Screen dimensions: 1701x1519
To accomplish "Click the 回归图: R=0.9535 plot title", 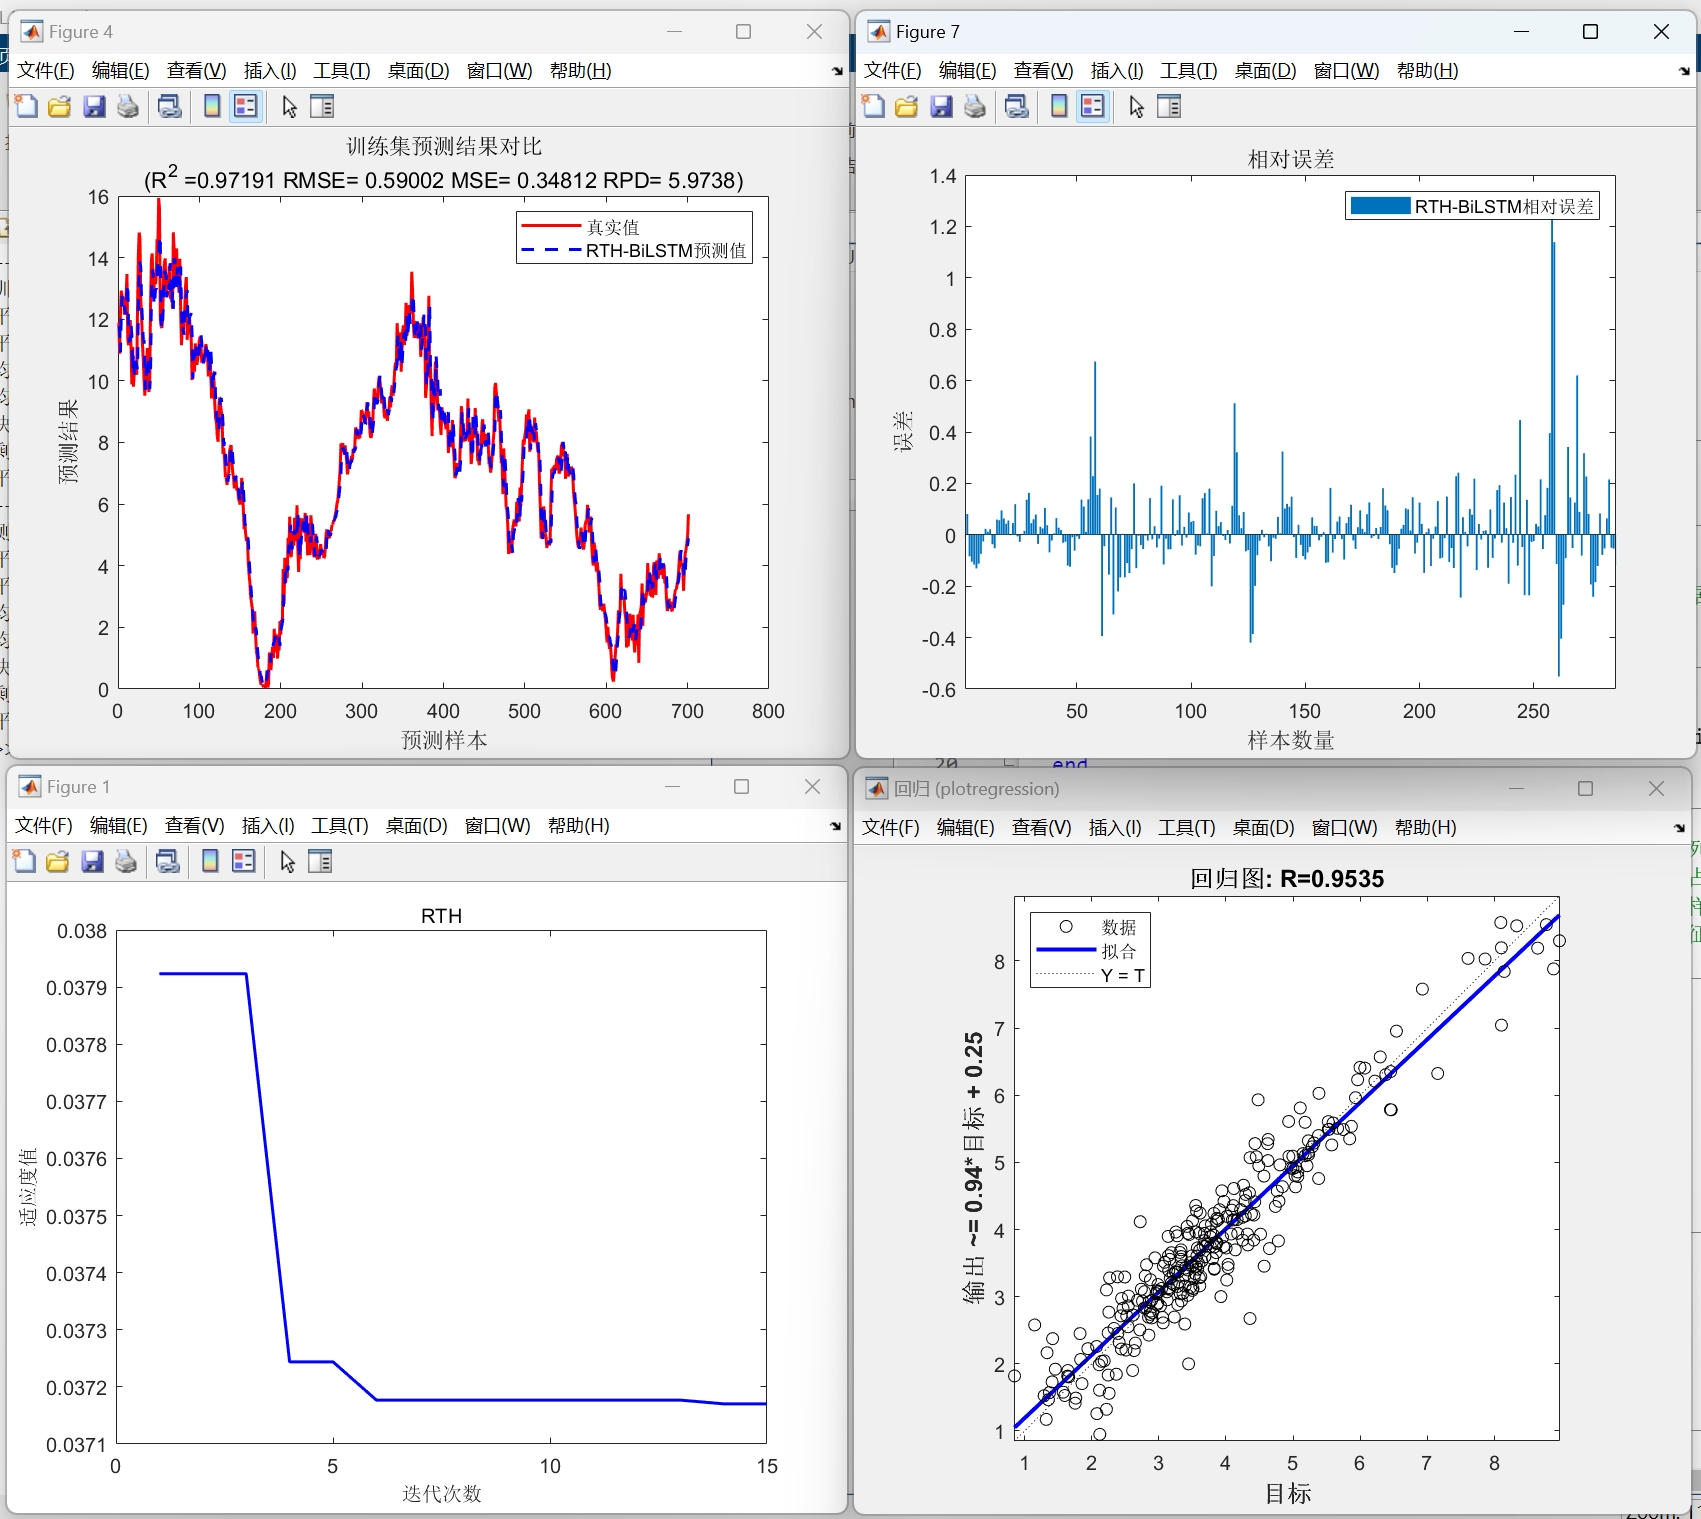I will 1287,879.
